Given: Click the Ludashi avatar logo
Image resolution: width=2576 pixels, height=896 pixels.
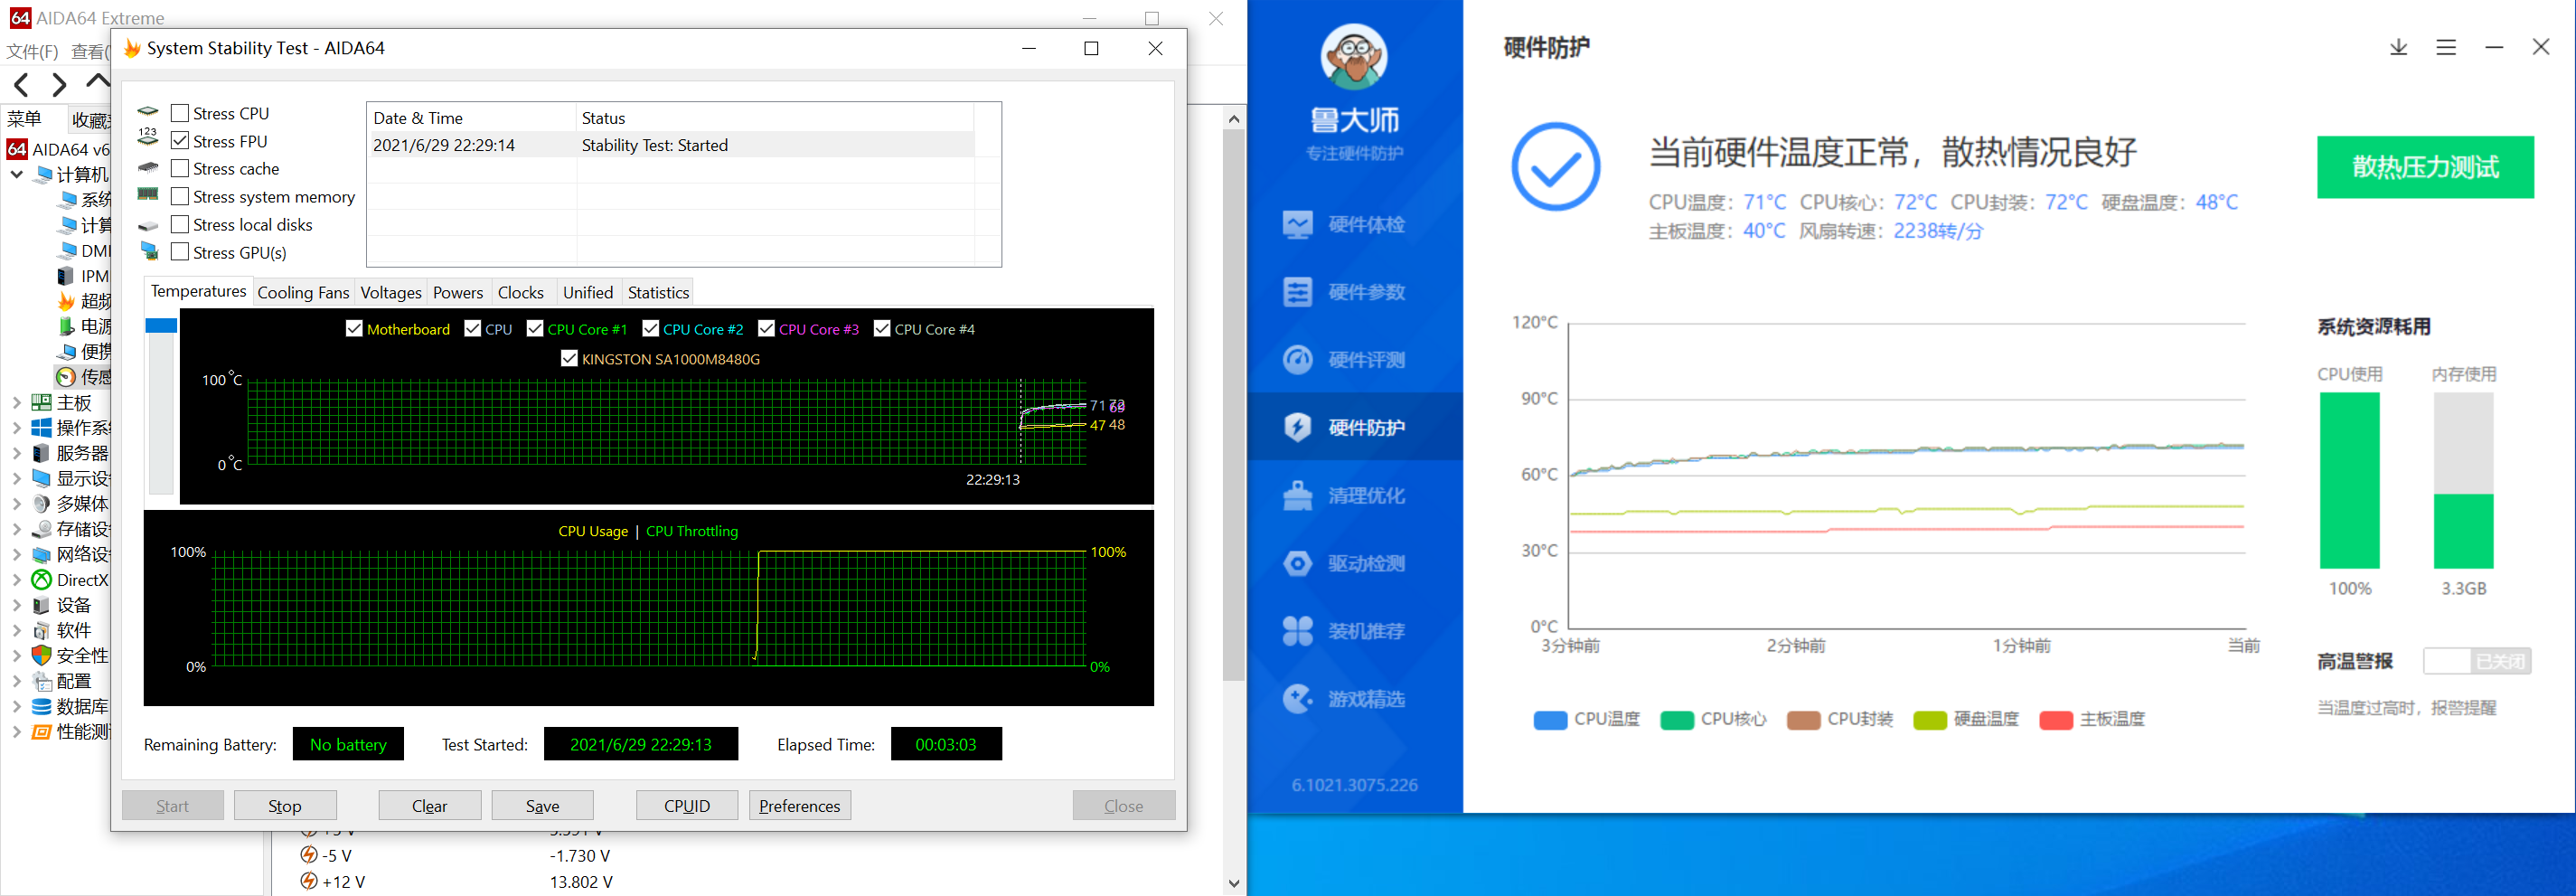Looking at the screenshot, I should 1354,57.
